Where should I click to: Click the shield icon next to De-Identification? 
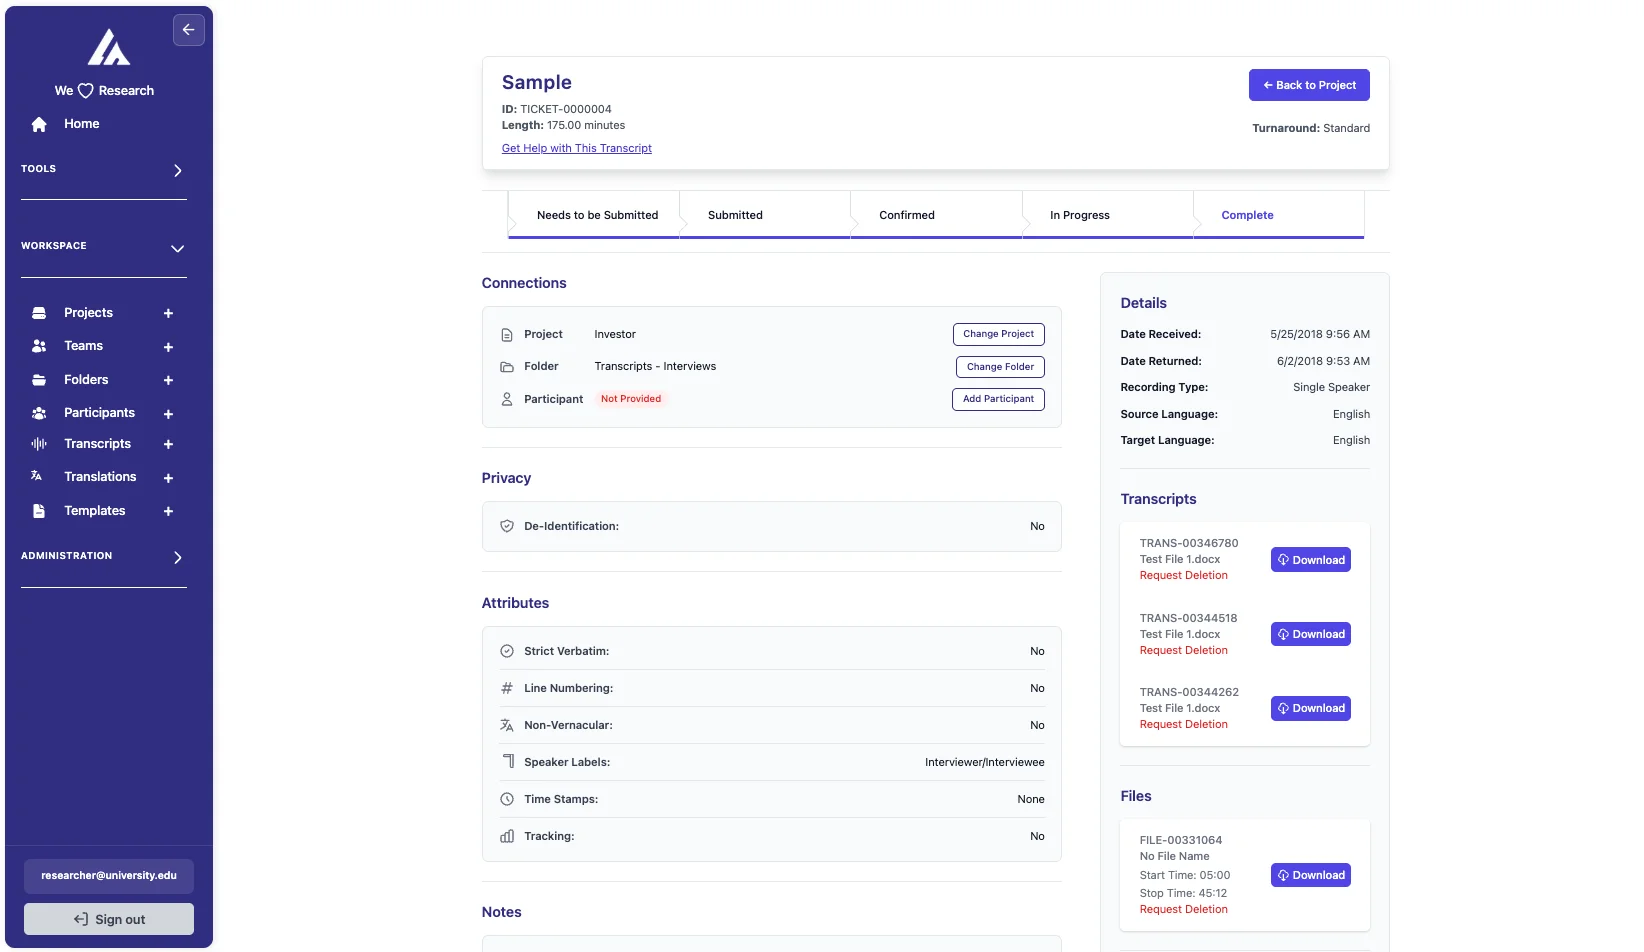(x=506, y=525)
